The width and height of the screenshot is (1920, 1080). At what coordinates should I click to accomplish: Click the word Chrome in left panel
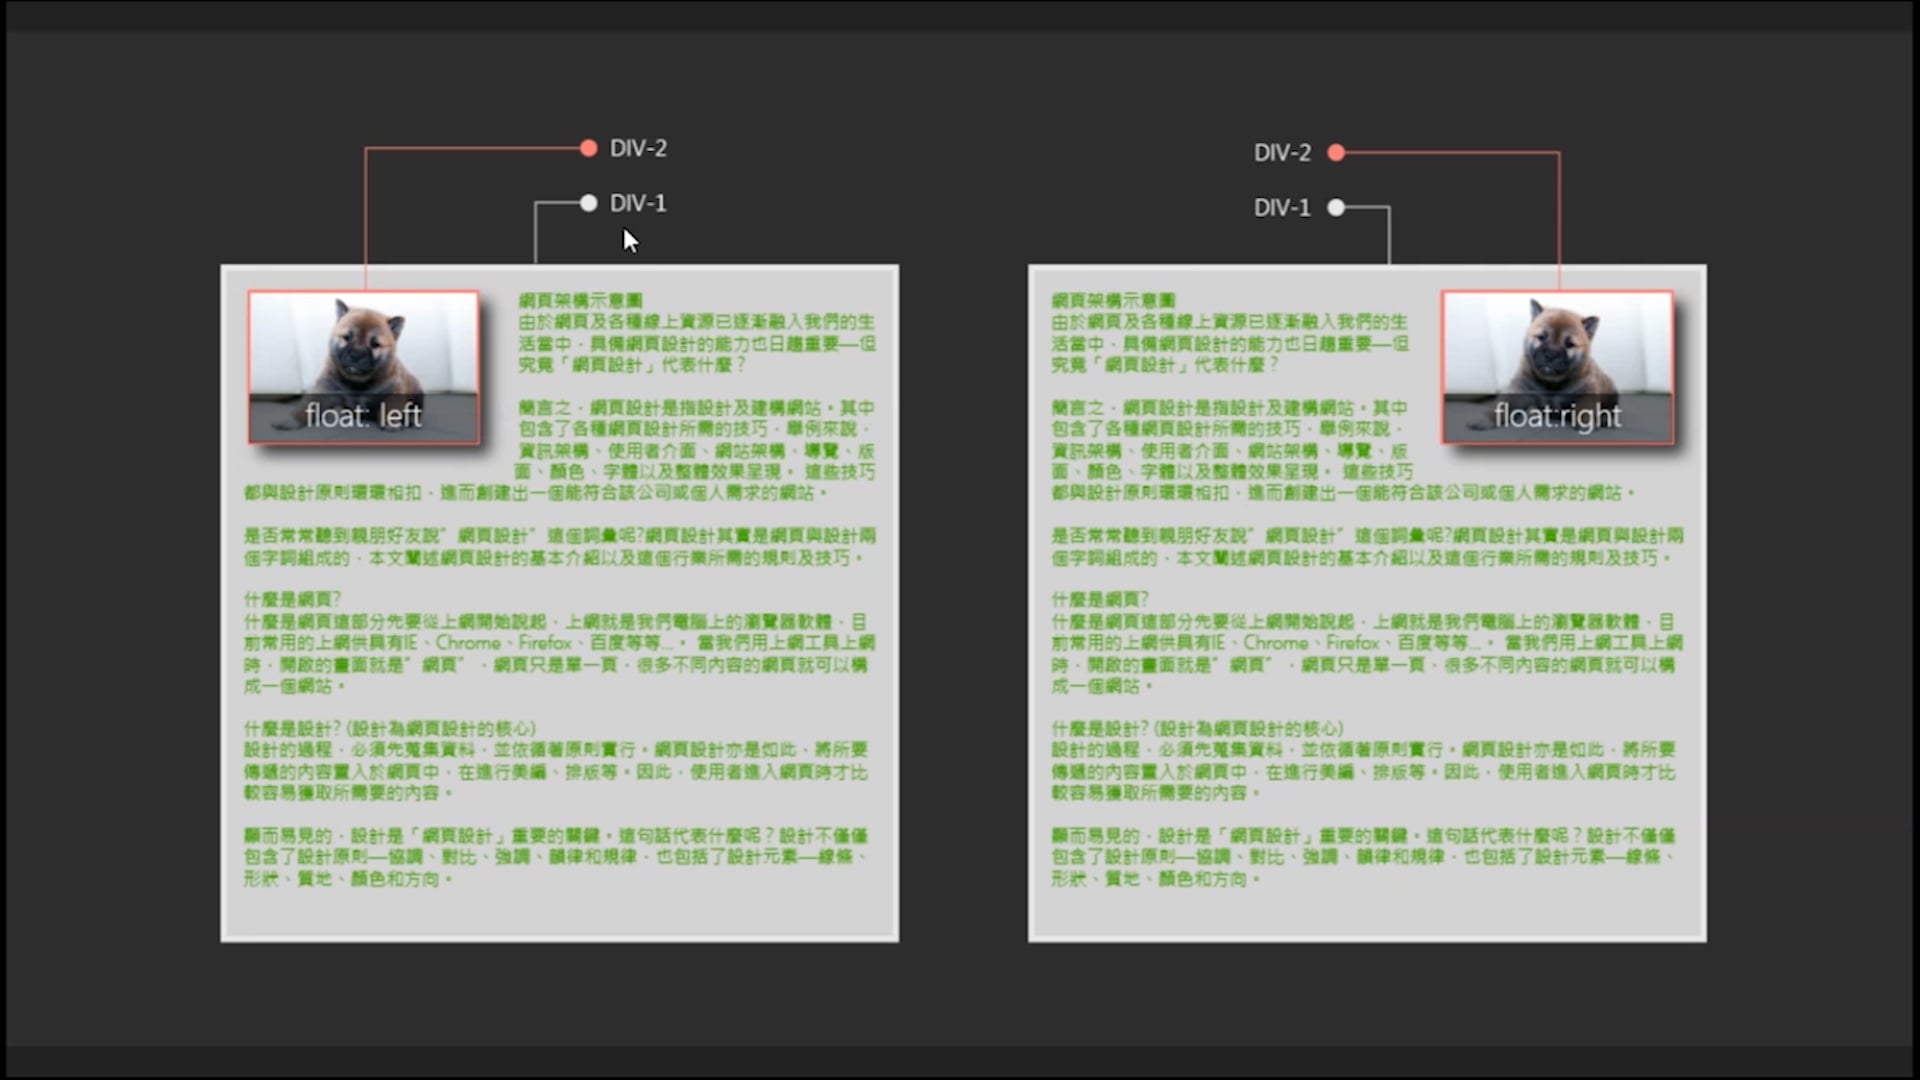468,643
